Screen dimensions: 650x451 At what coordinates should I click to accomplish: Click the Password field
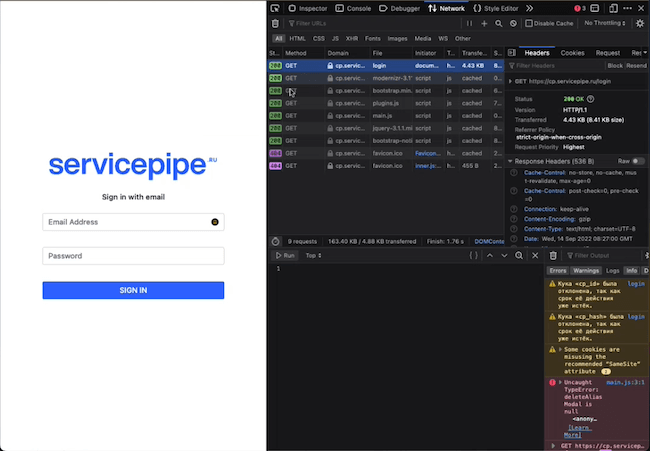coord(133,256)
